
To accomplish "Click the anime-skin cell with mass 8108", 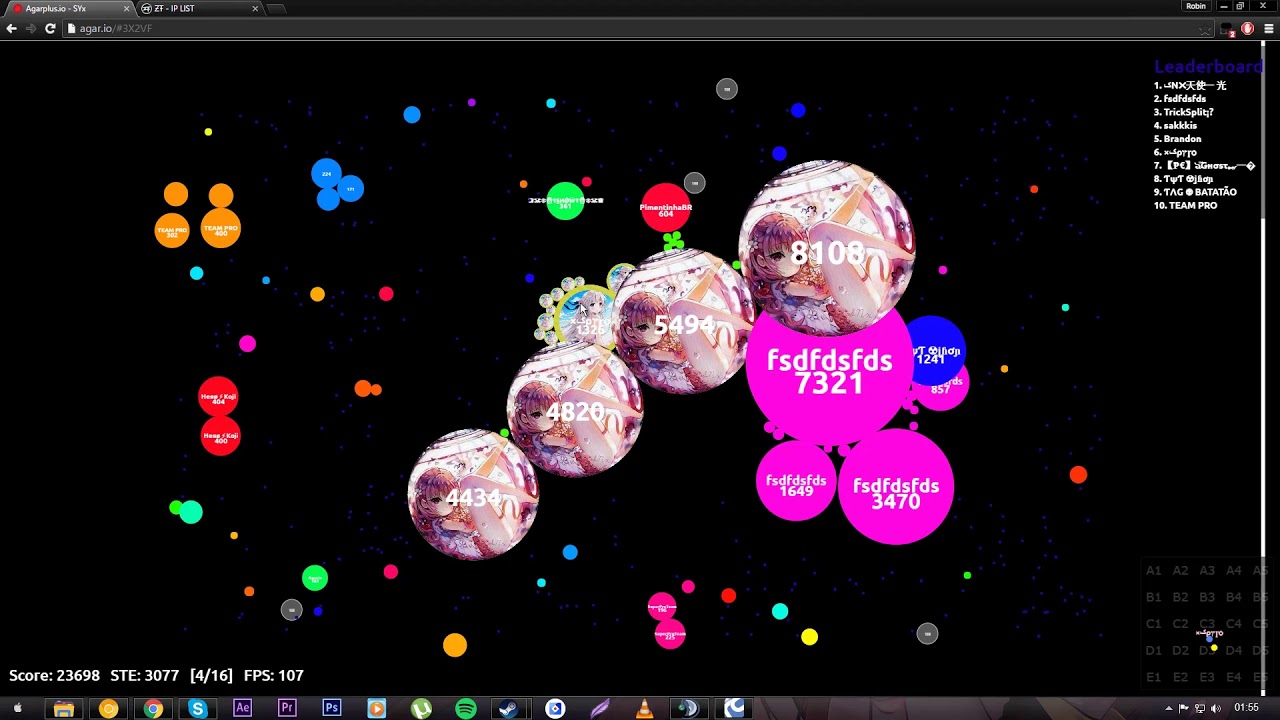I will pyautogui.click(x=826, y=247).
